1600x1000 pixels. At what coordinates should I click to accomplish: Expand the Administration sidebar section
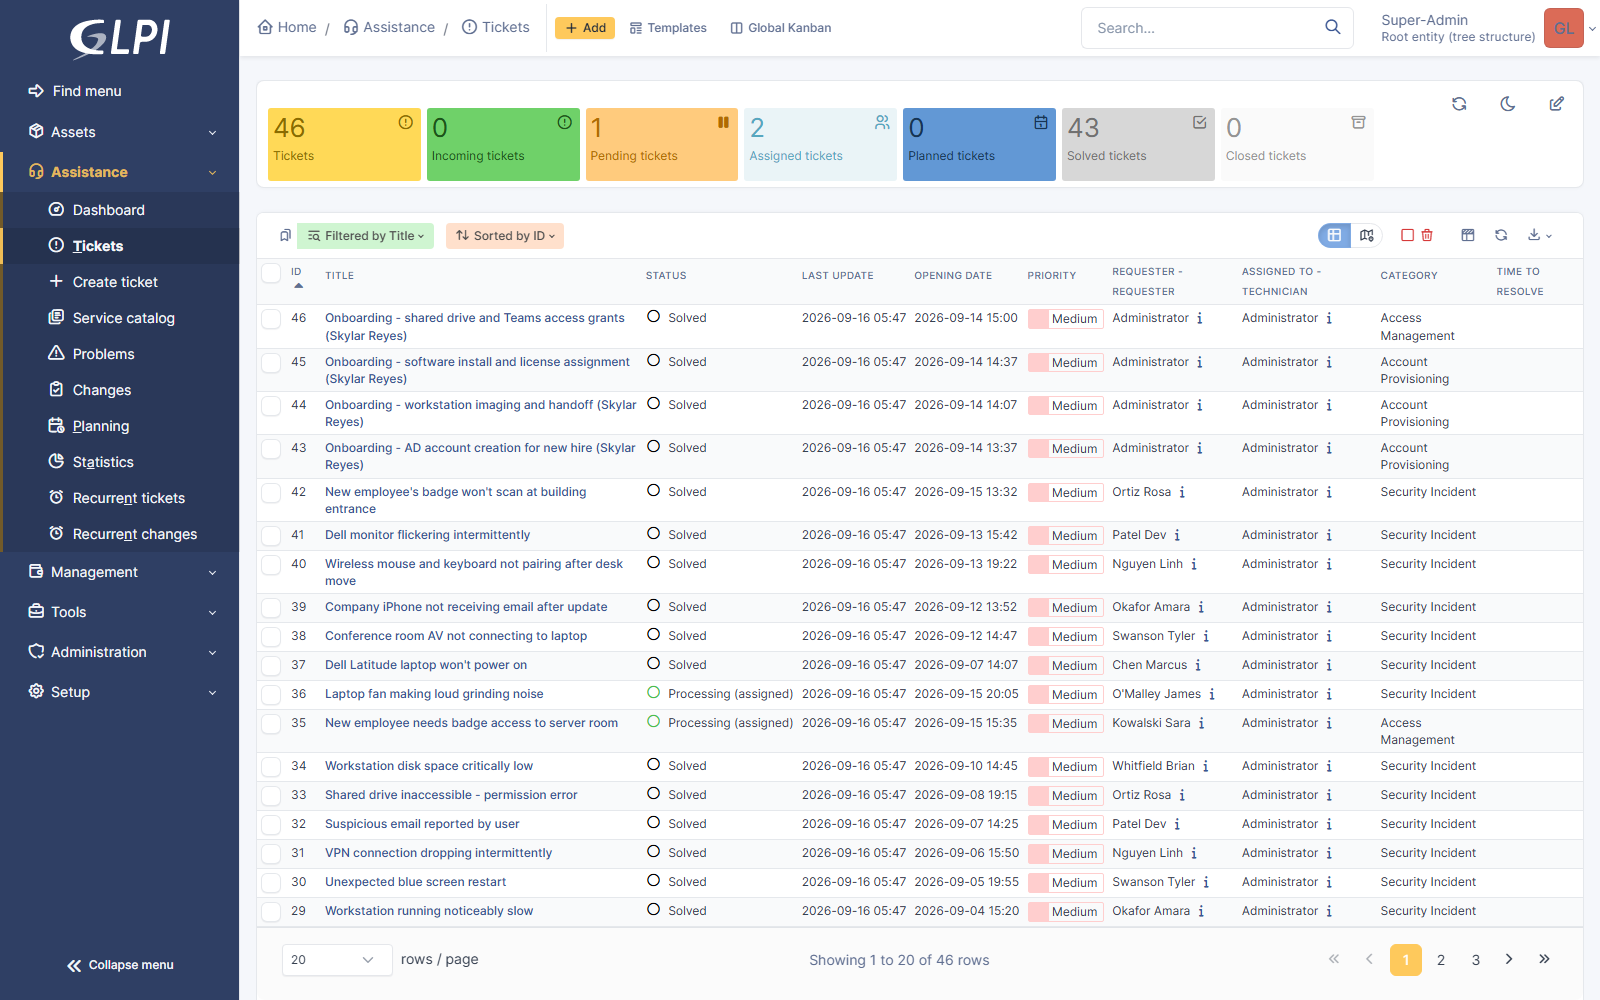coord(120,652)
